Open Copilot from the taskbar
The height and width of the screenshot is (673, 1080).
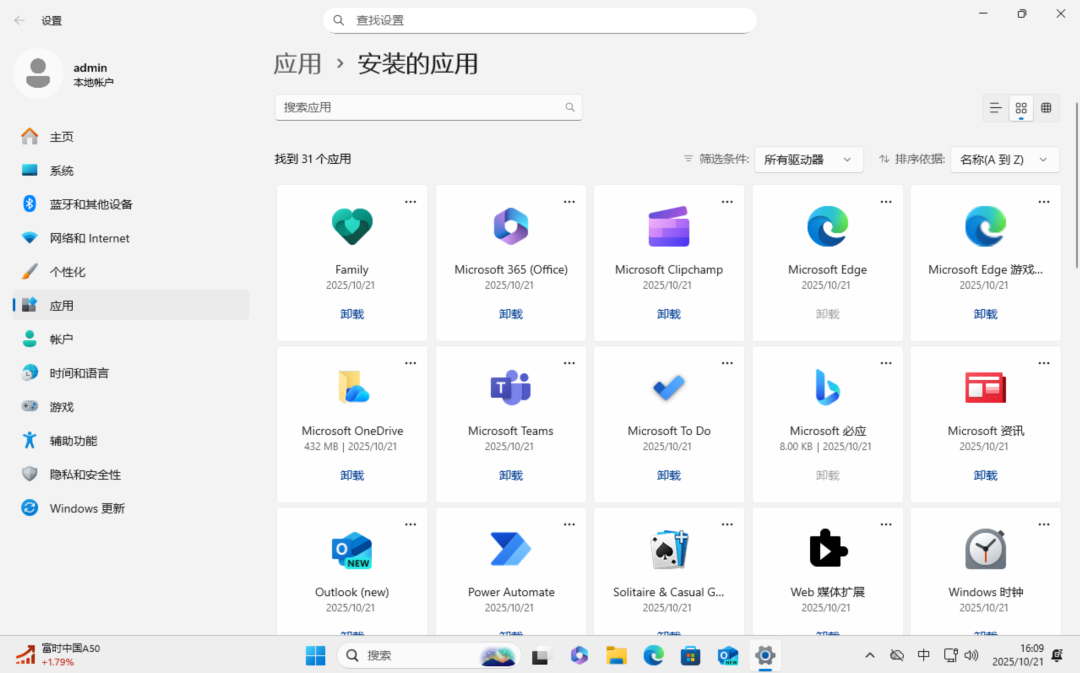point(579,655)
